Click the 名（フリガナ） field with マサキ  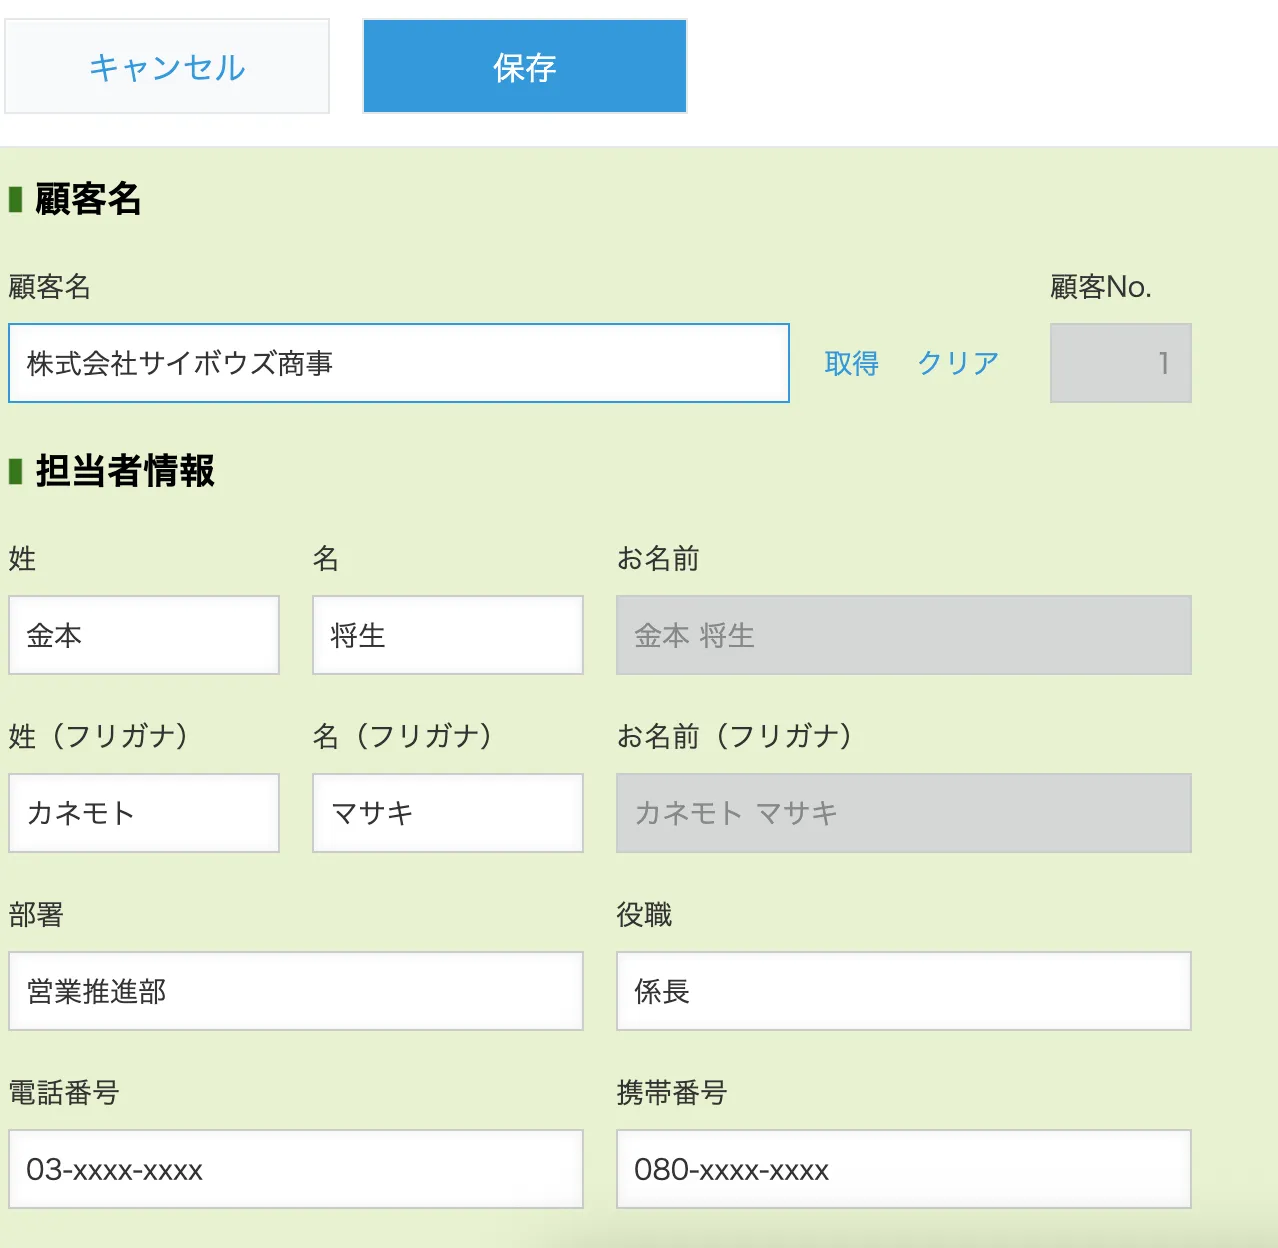tap(447, 813)
